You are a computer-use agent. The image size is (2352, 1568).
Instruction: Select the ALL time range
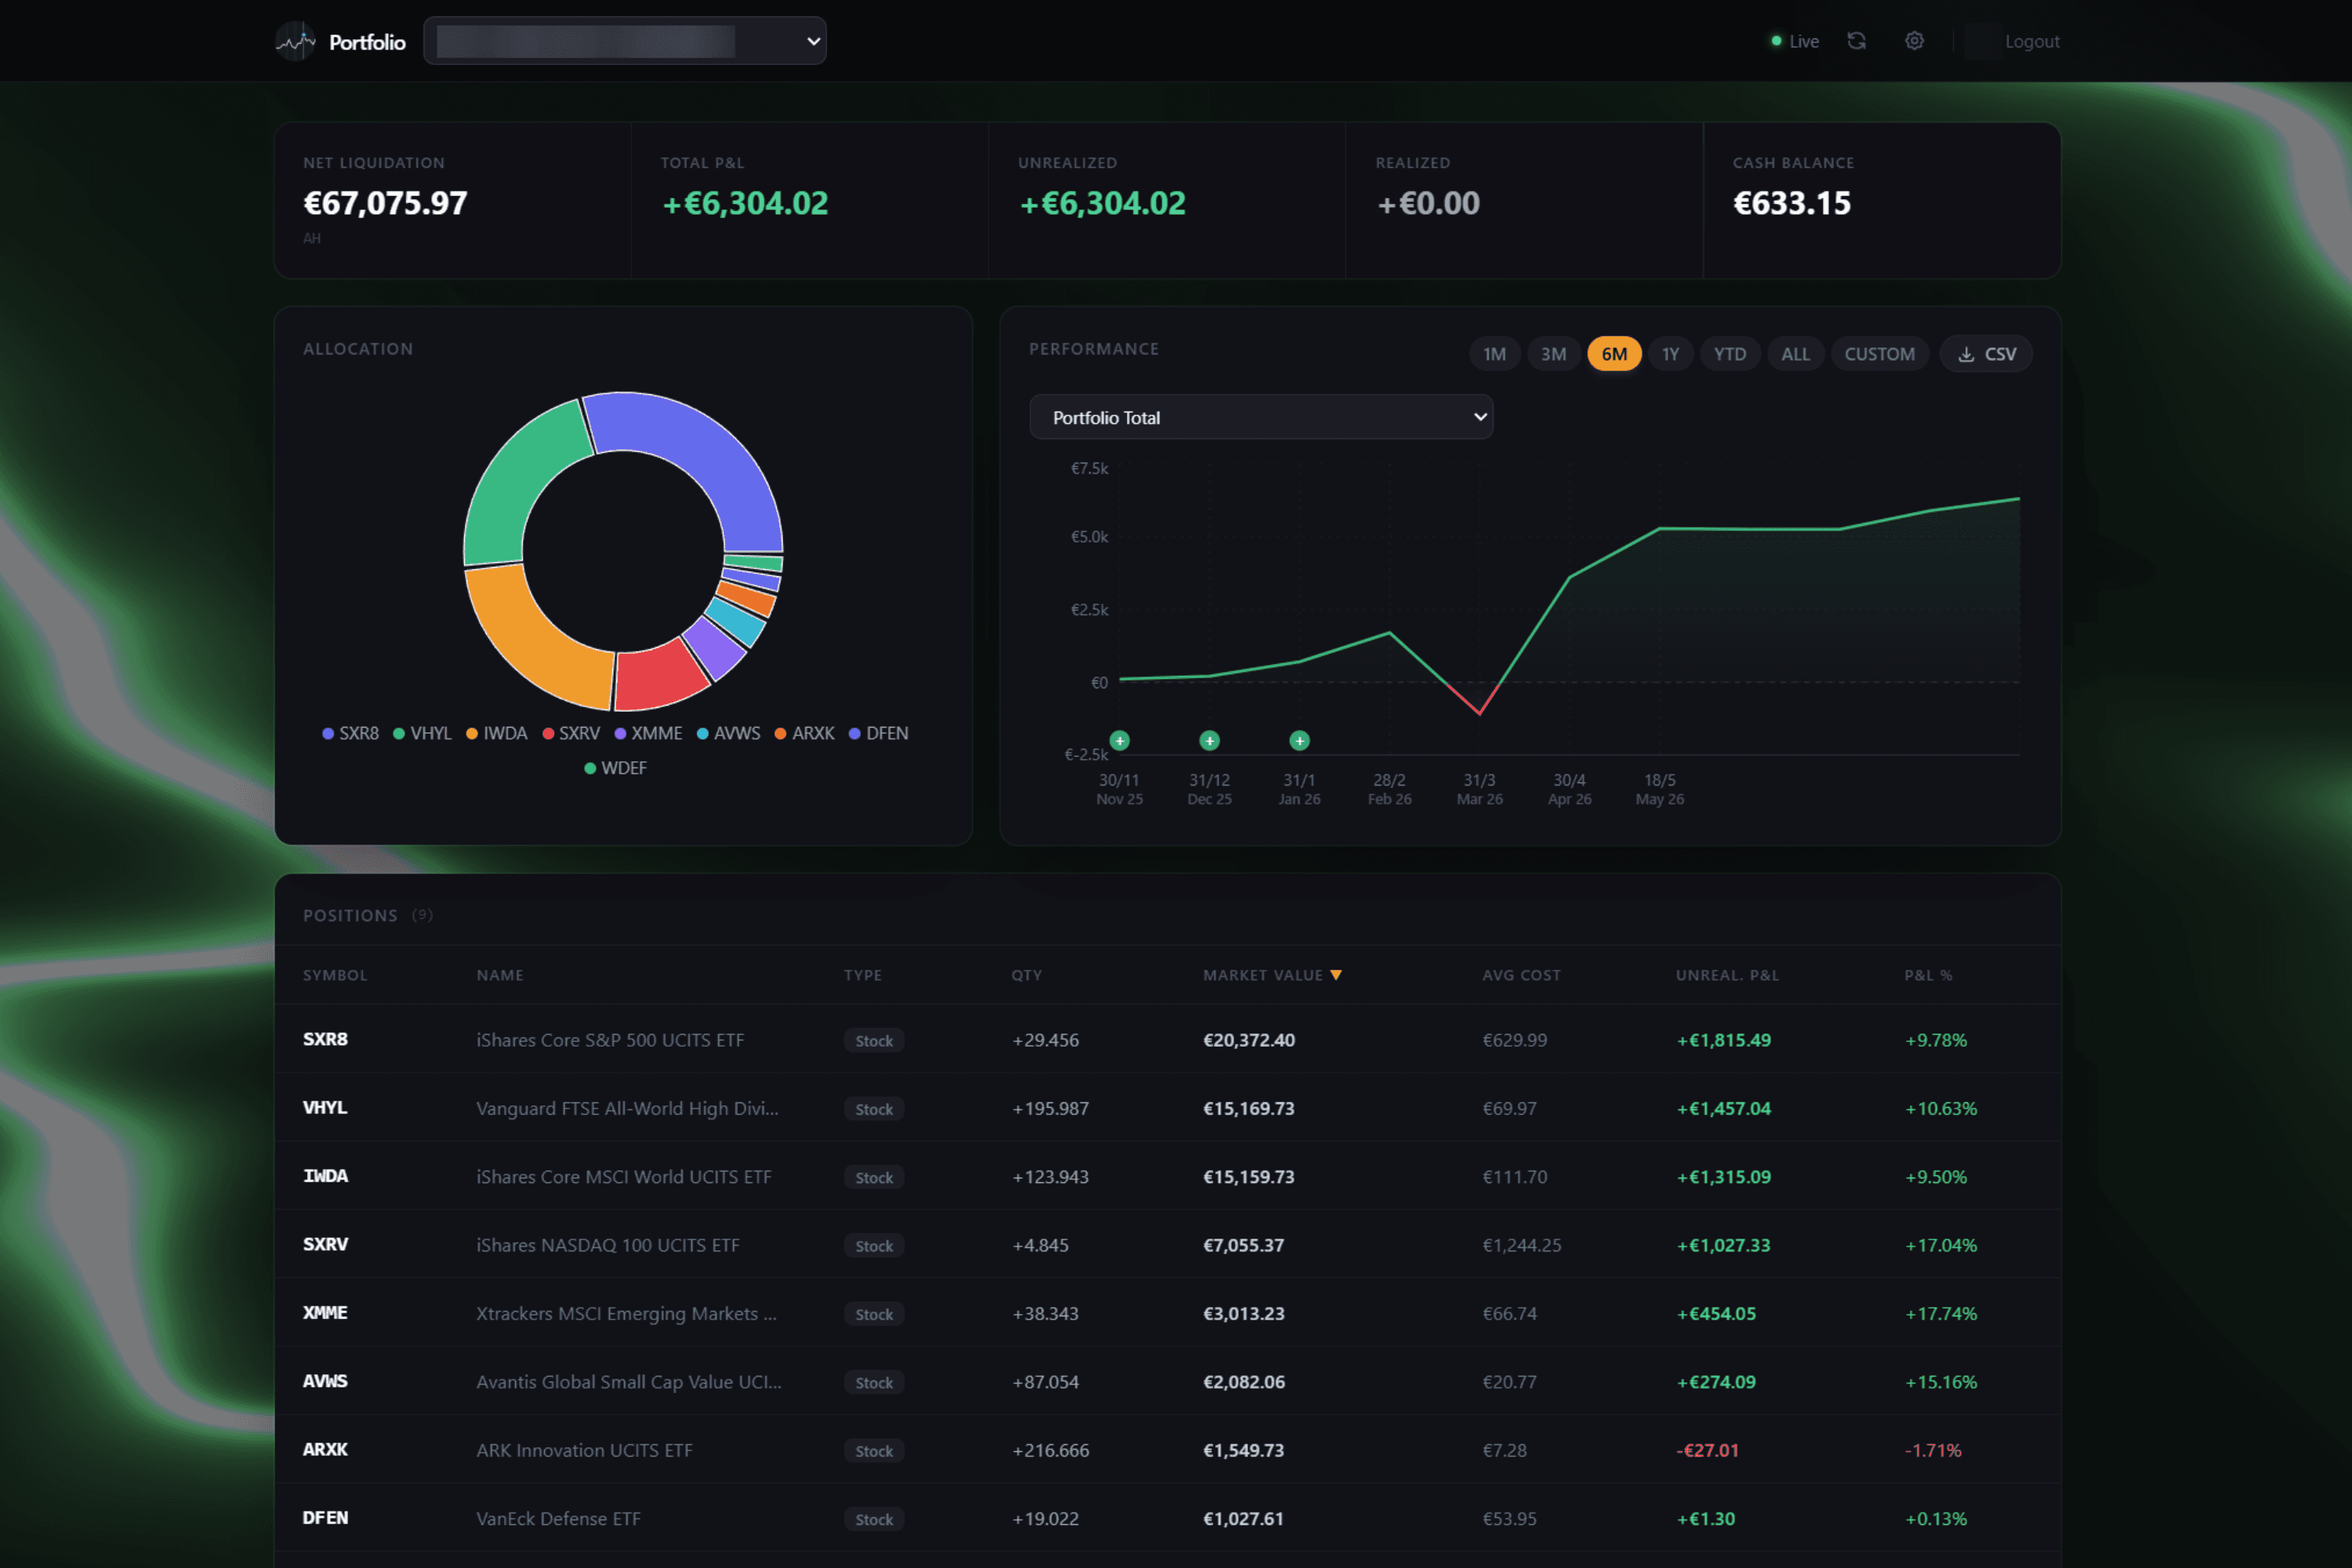[x=1795, y=354]
